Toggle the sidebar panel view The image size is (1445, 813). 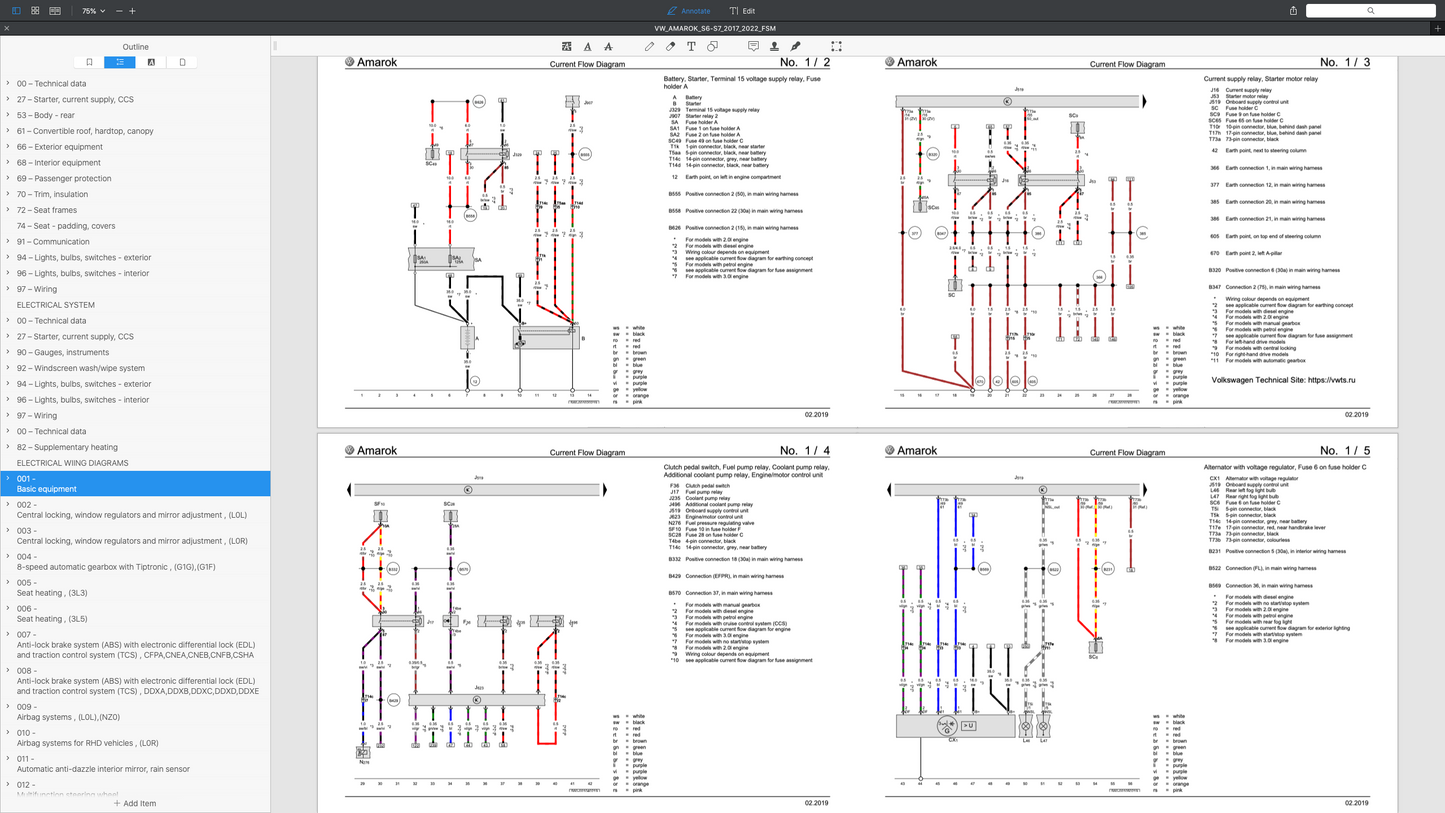coord(16,11)
